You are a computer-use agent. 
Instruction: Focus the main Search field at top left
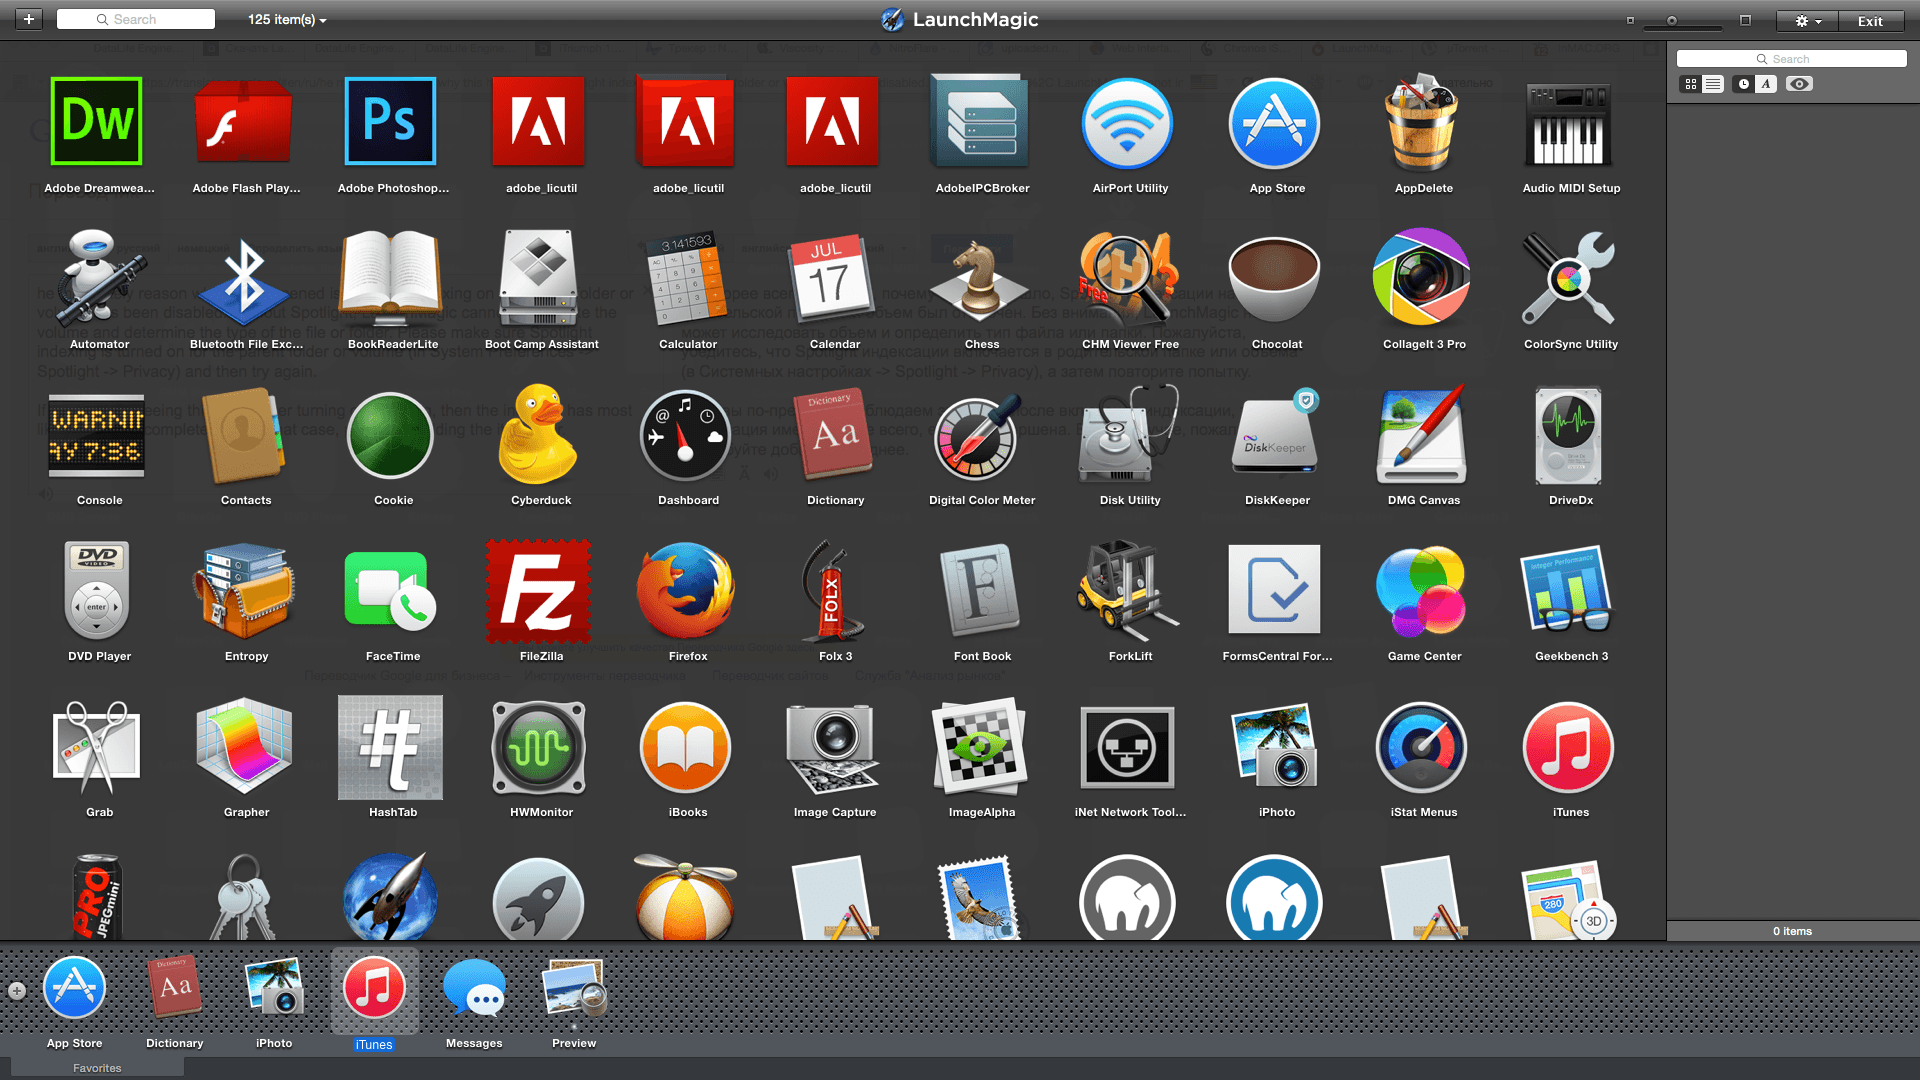(x=136, y=19)
